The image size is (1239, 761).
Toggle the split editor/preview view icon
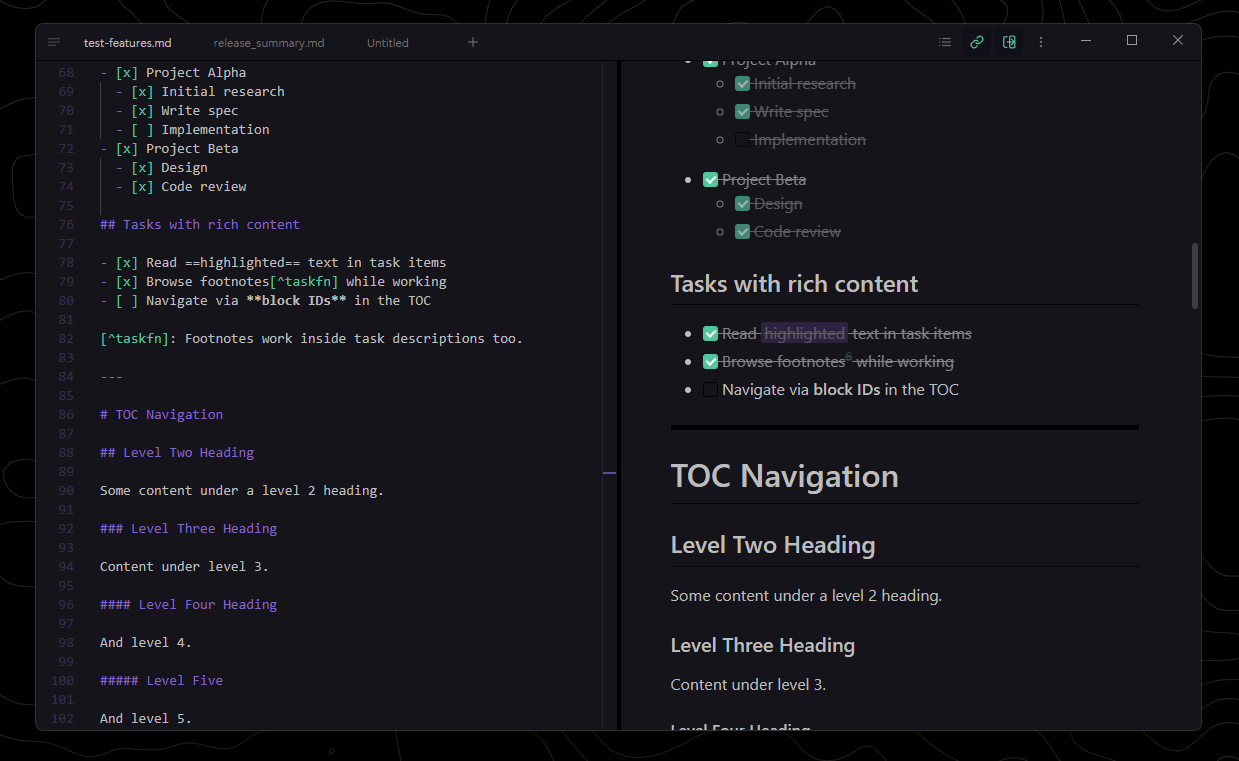pos(1009,42)
